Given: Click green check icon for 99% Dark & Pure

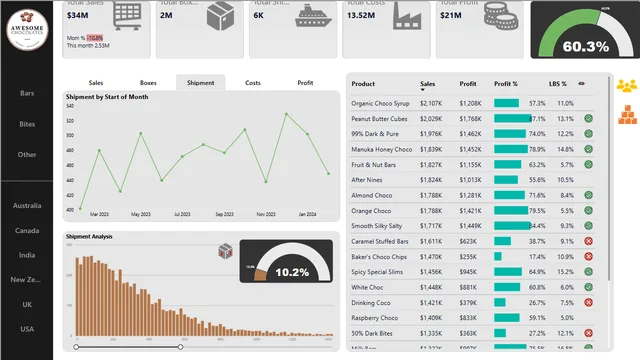Looking at the screenshot, I should (x=588, y=133).
